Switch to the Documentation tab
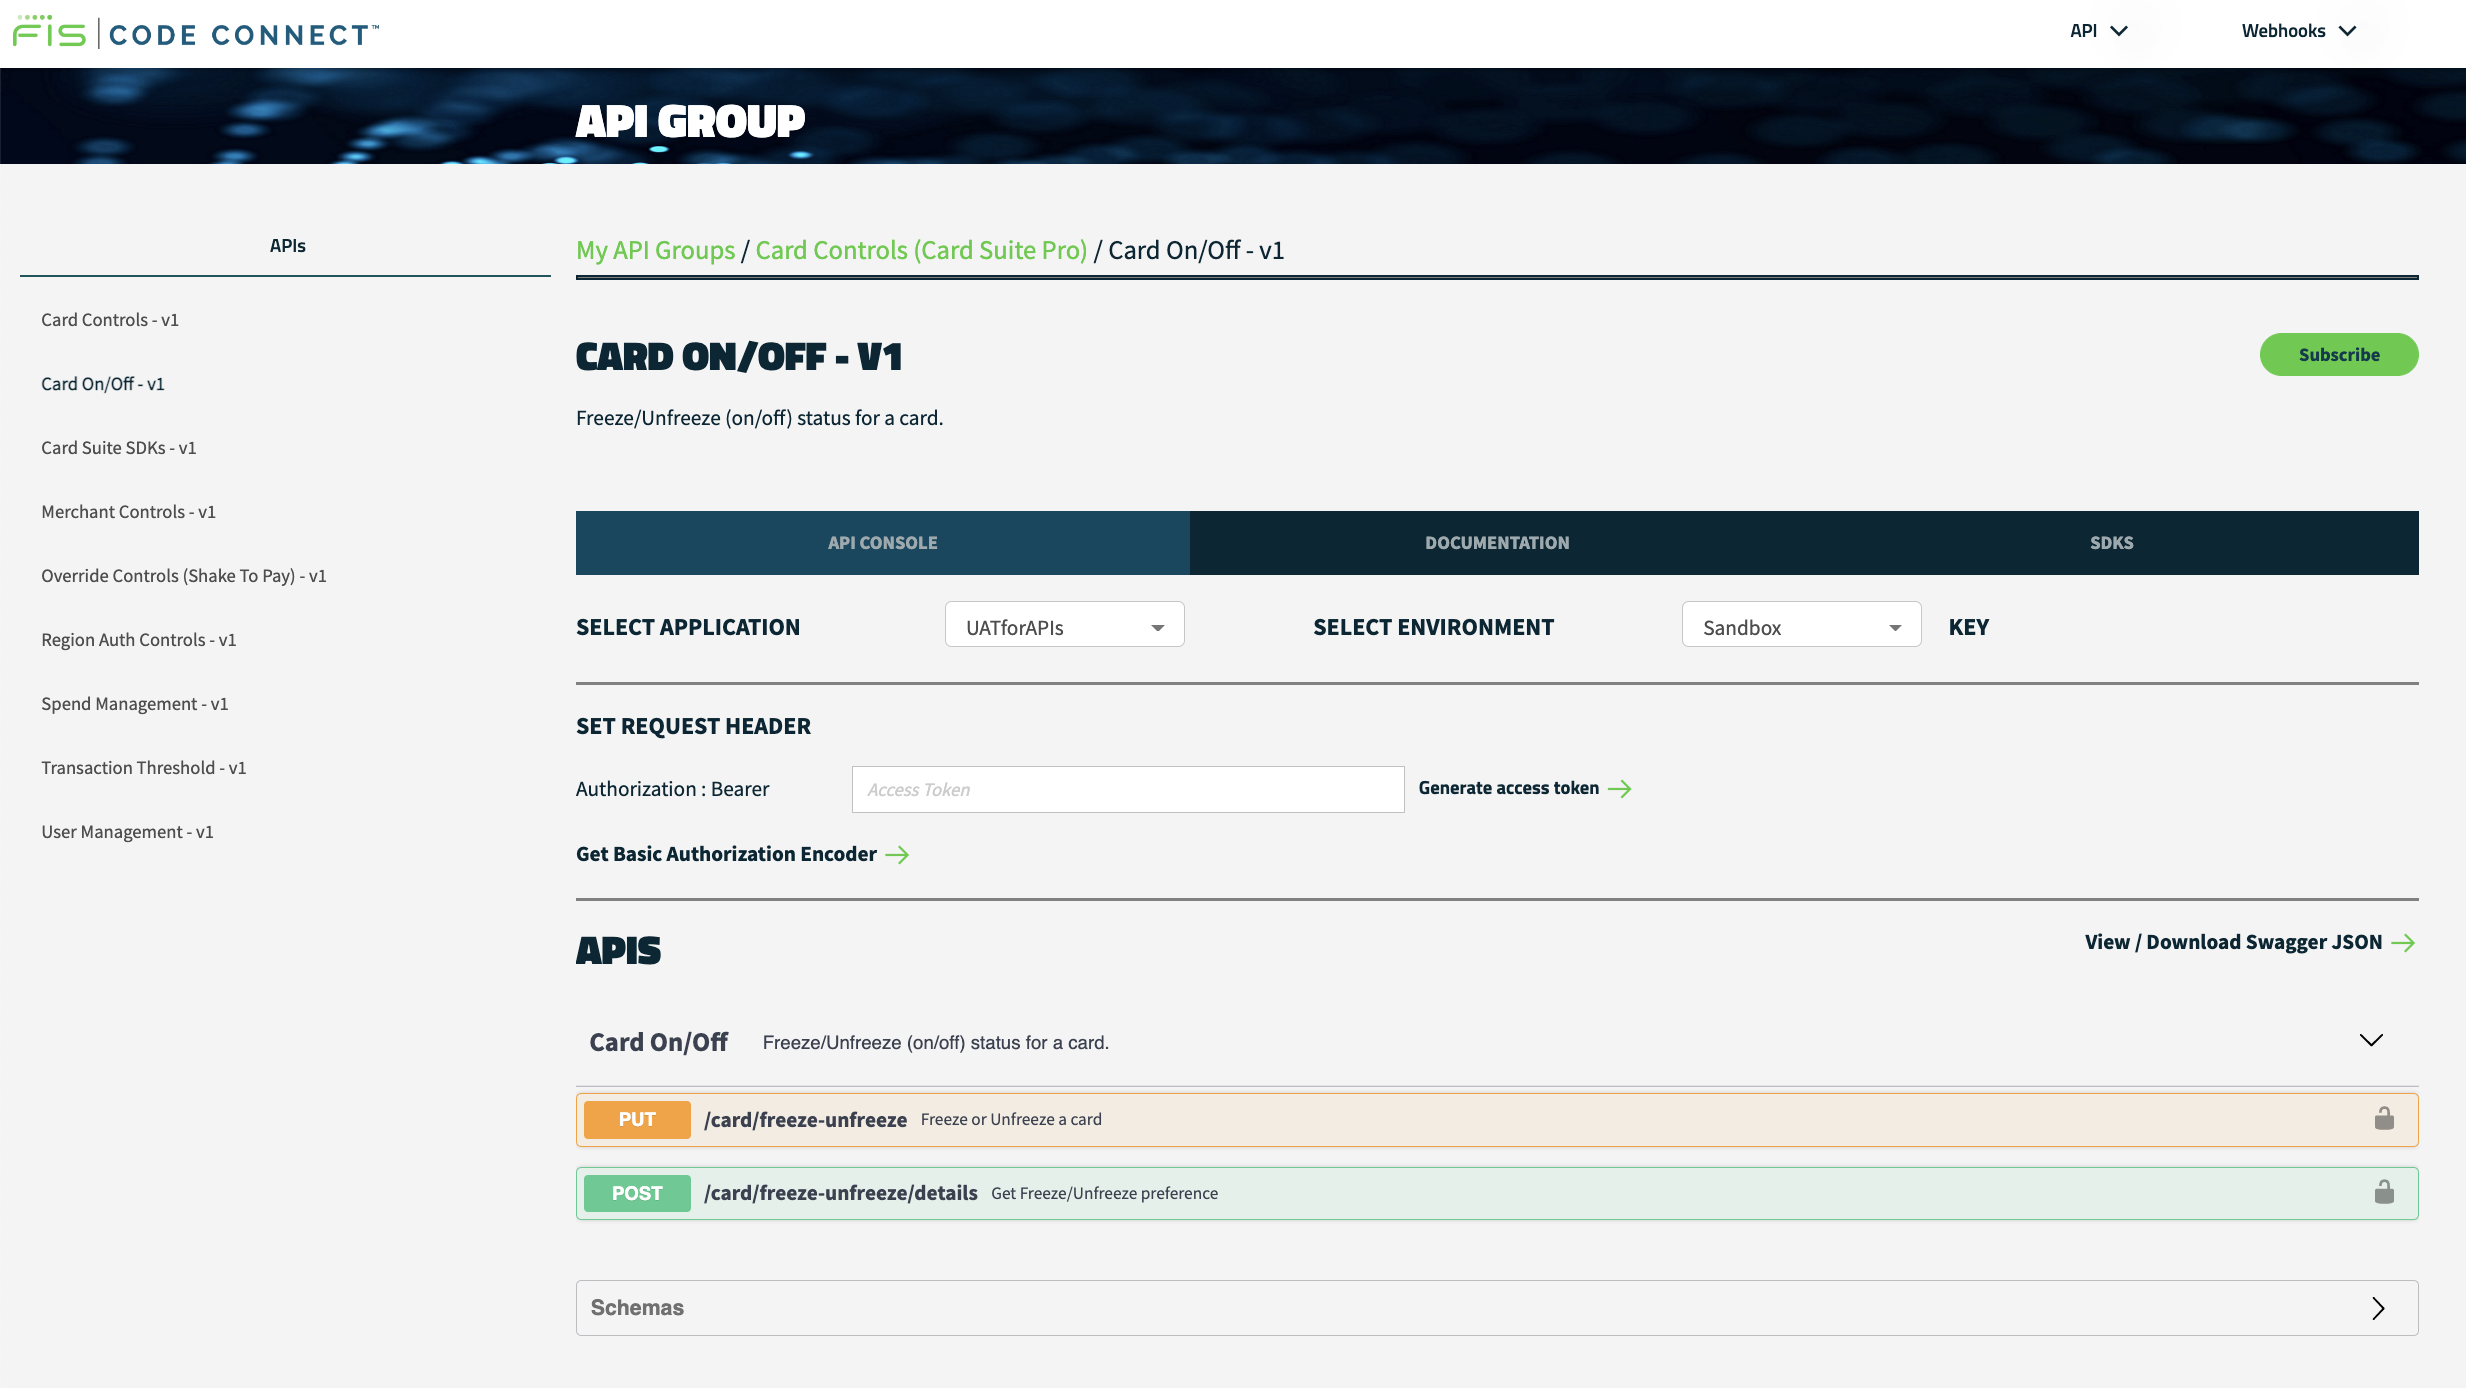This screenshot has height=1388, width=2466. [x=1496, y=542]
